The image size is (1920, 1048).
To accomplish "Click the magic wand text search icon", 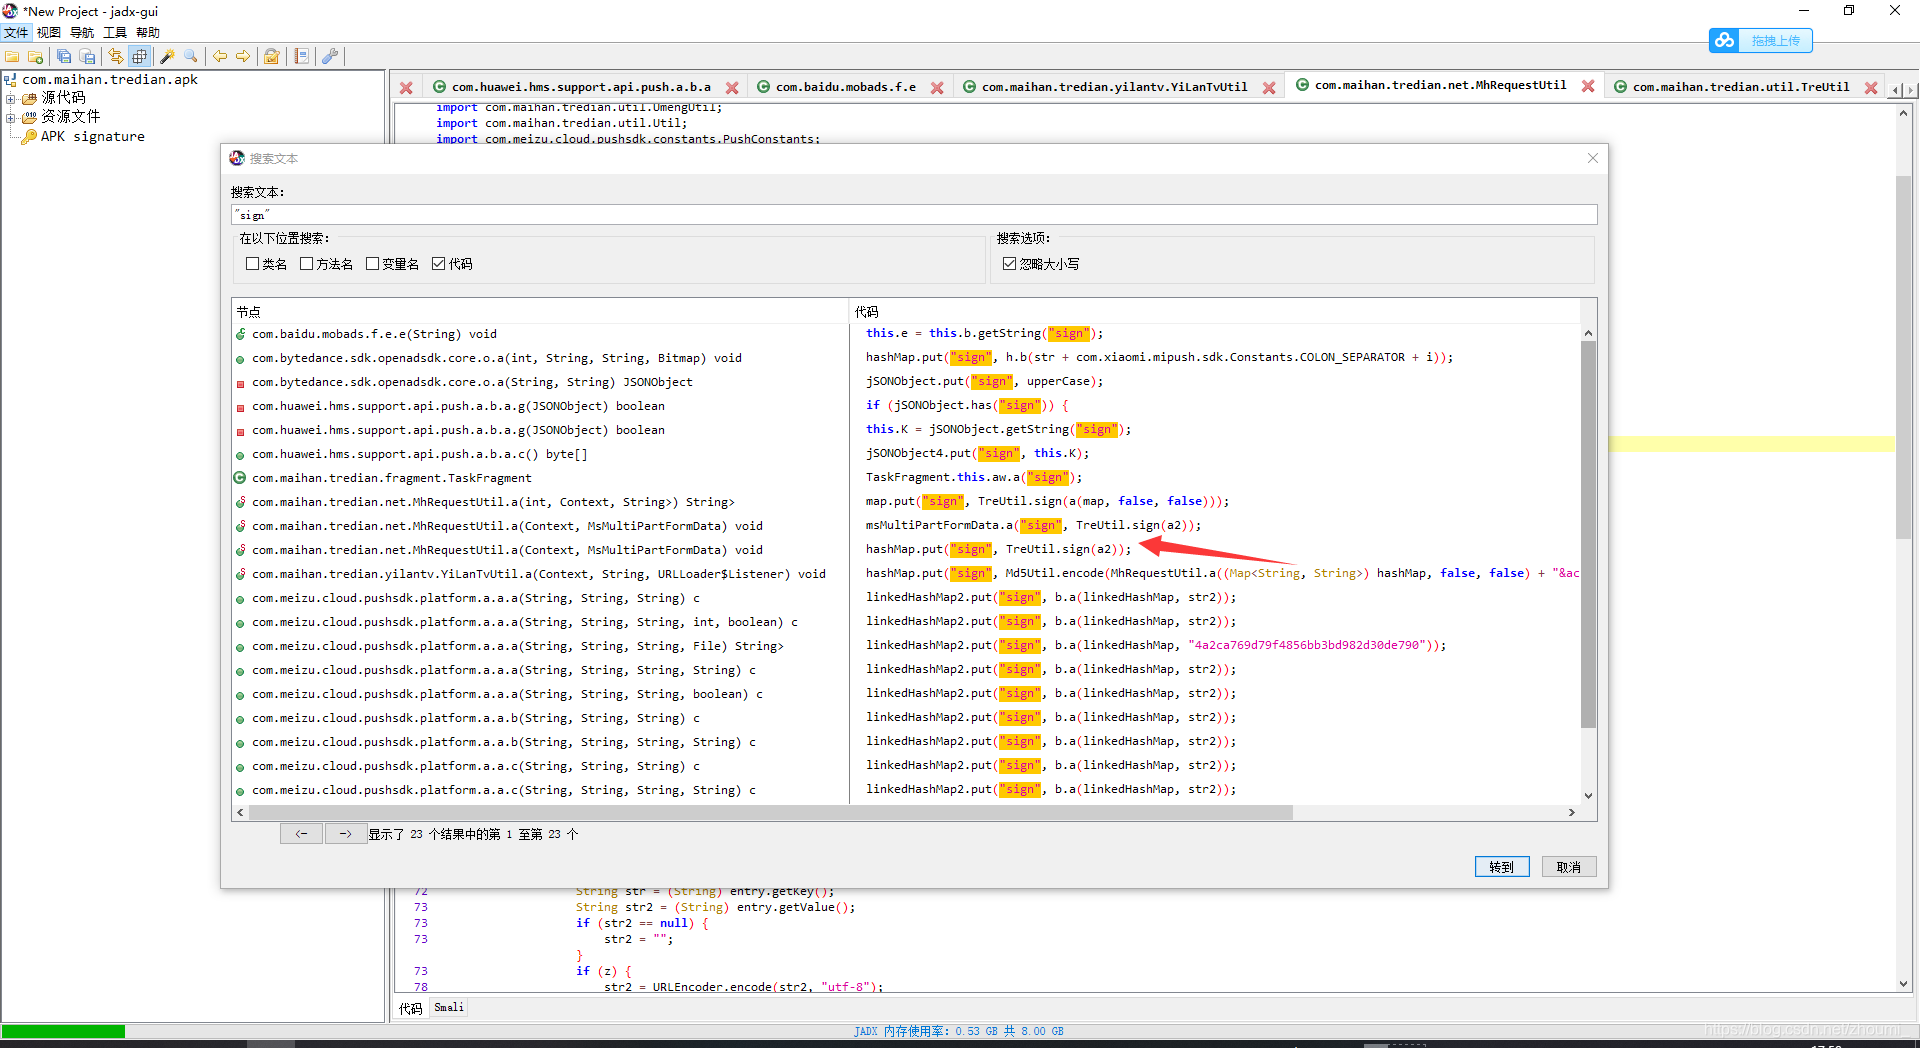I will (168, 57).
